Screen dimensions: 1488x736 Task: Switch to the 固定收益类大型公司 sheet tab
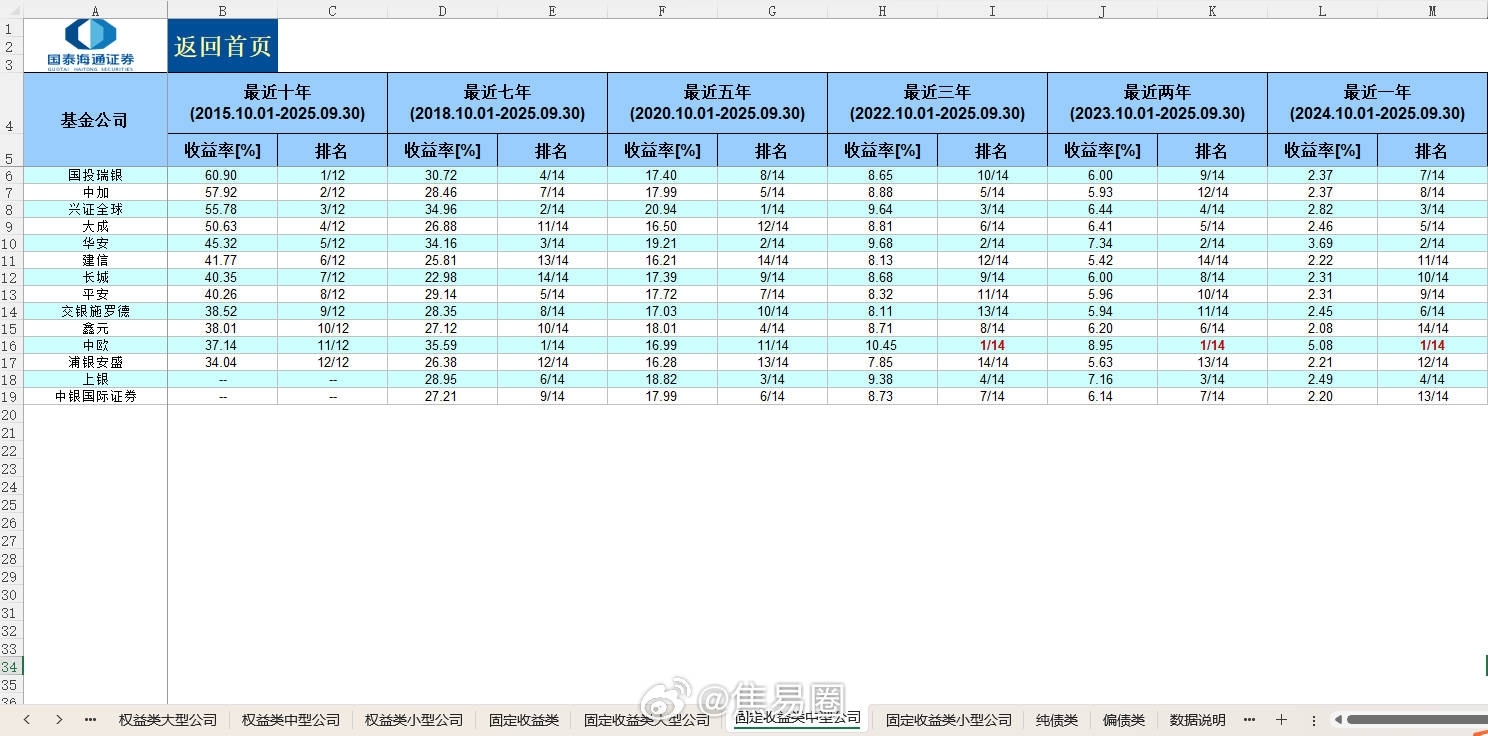pos(647,719)
